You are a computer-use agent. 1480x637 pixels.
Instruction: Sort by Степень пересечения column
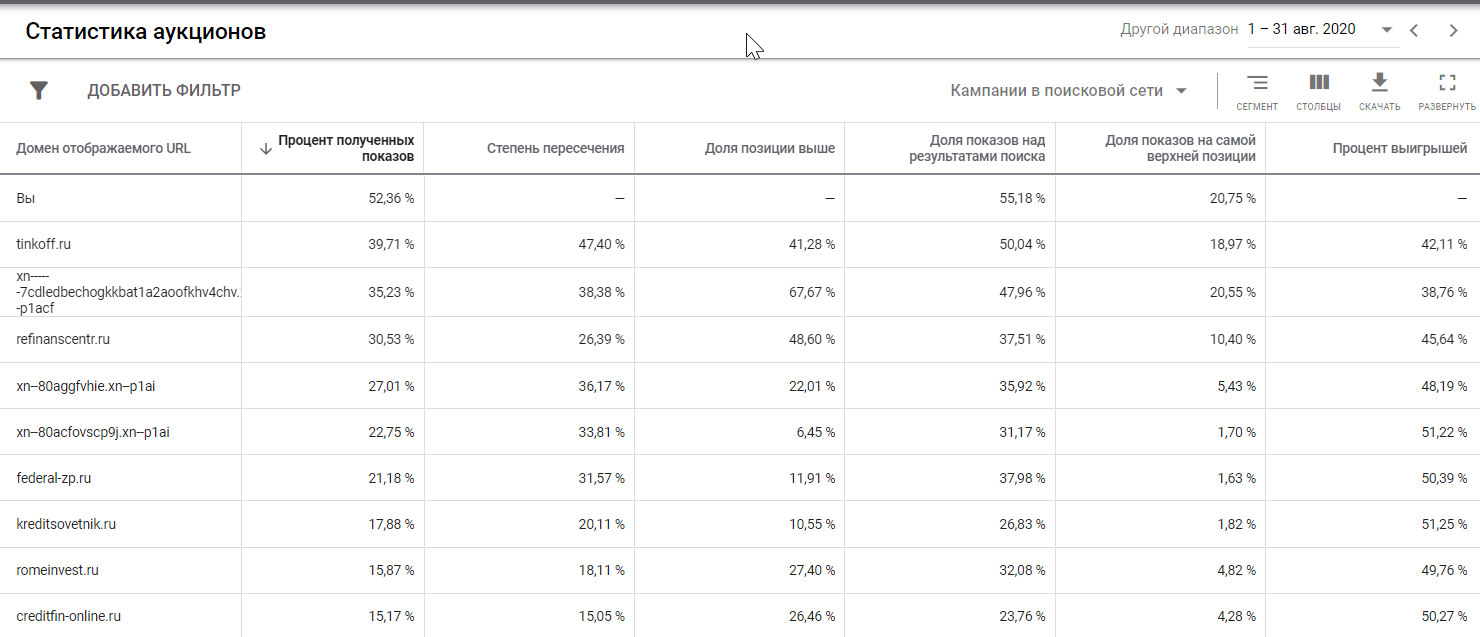click(x=555, y=149)
